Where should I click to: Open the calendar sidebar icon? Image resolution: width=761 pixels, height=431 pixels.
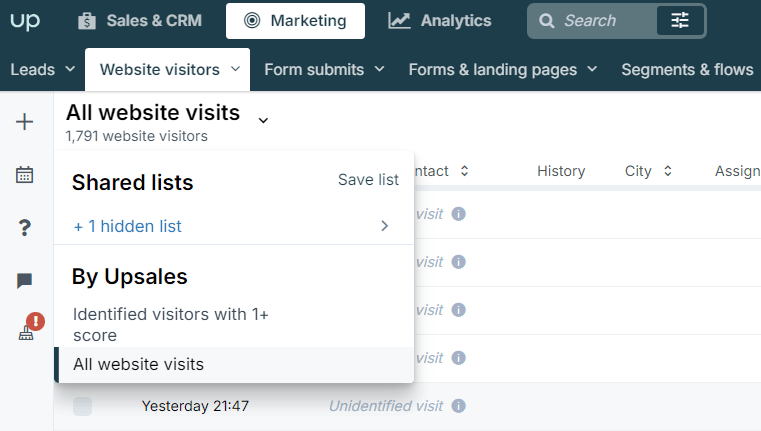click(24, 174)
